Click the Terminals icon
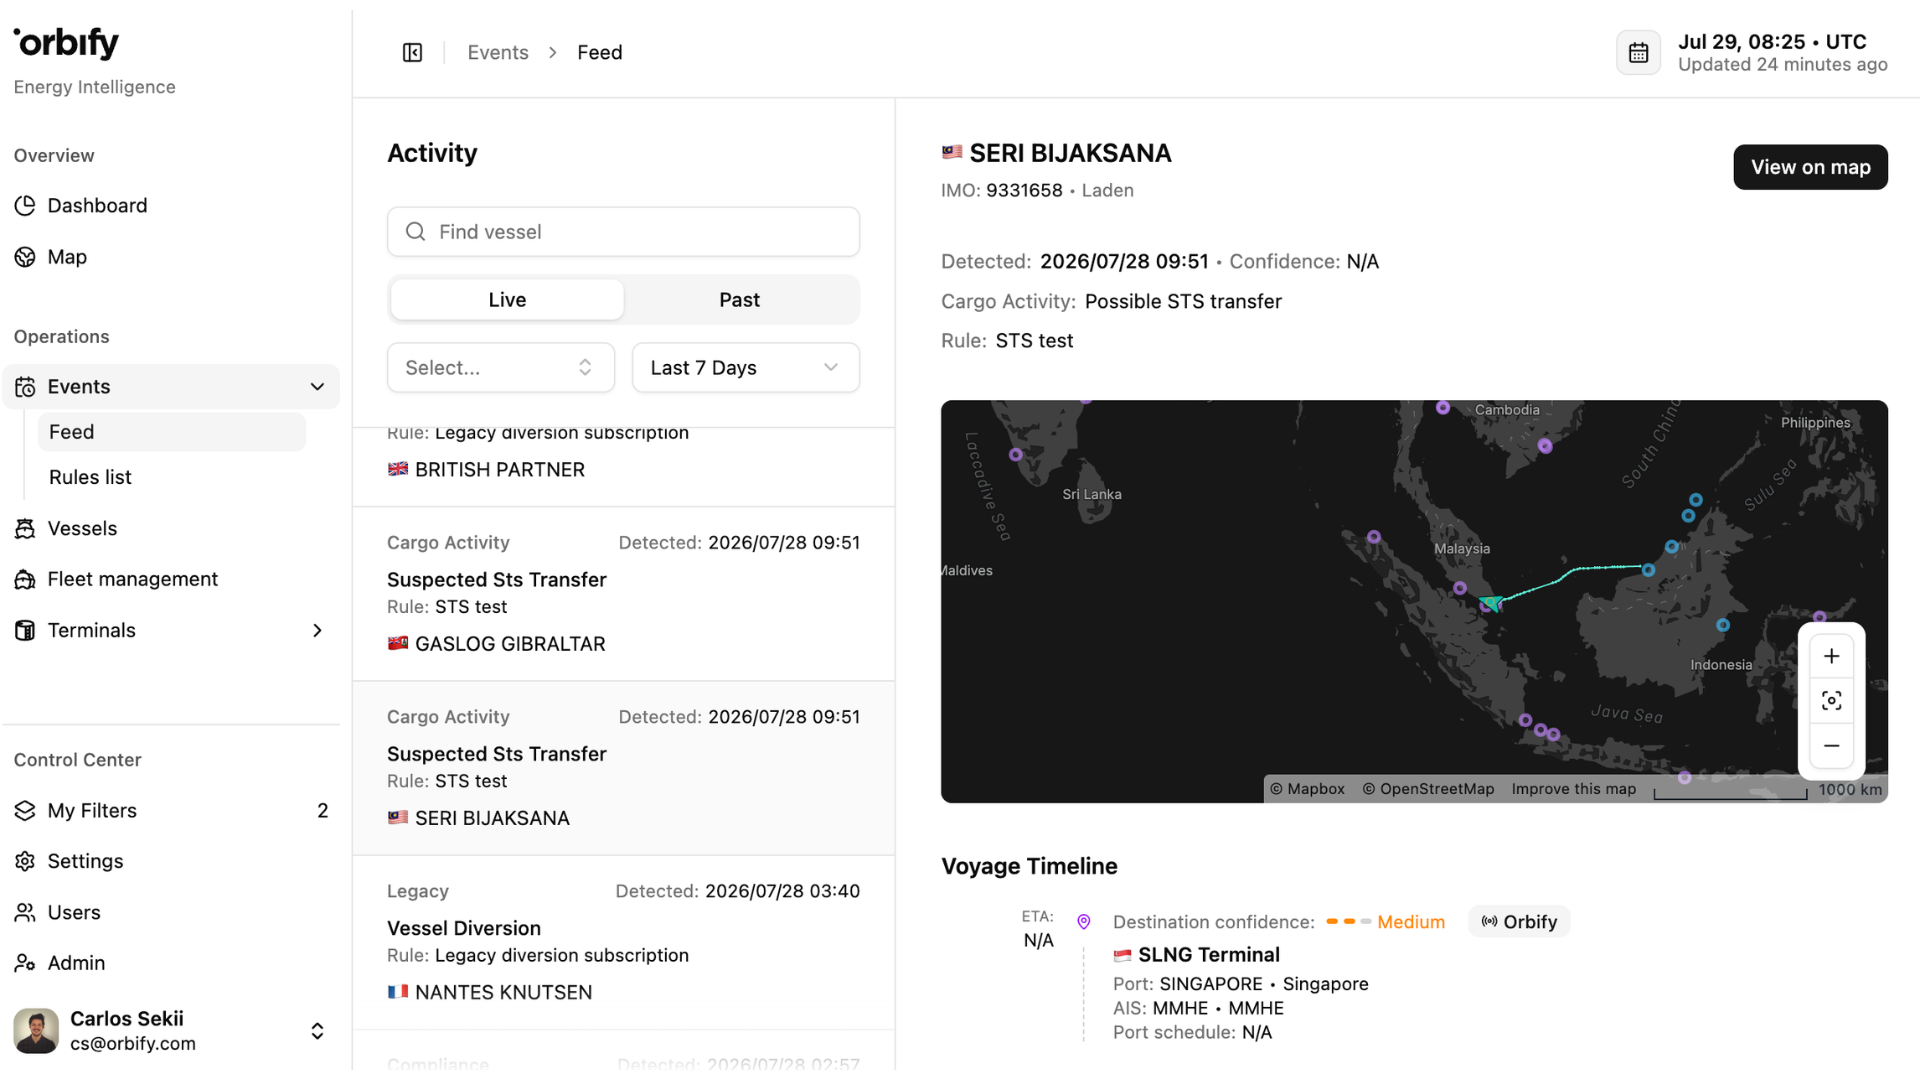This screenshot has width=1920, height=1080. 25,630
